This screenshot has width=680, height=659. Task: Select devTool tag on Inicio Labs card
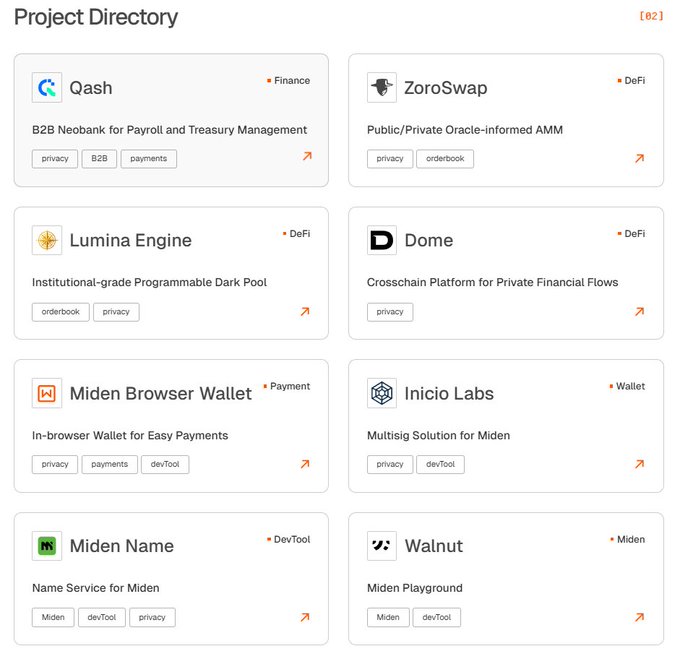point(441,464)
